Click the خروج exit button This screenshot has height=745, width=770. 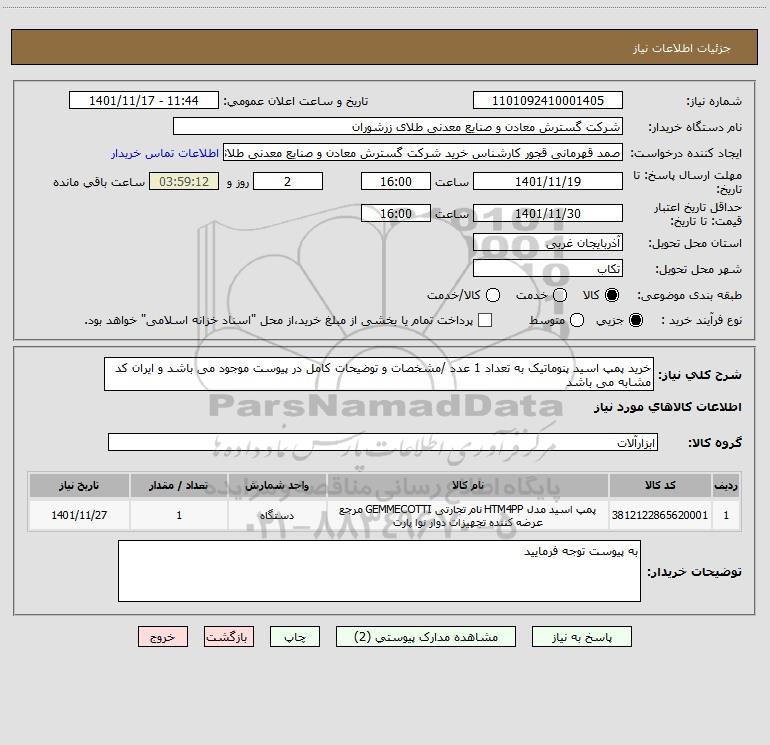tap(163, 637)
